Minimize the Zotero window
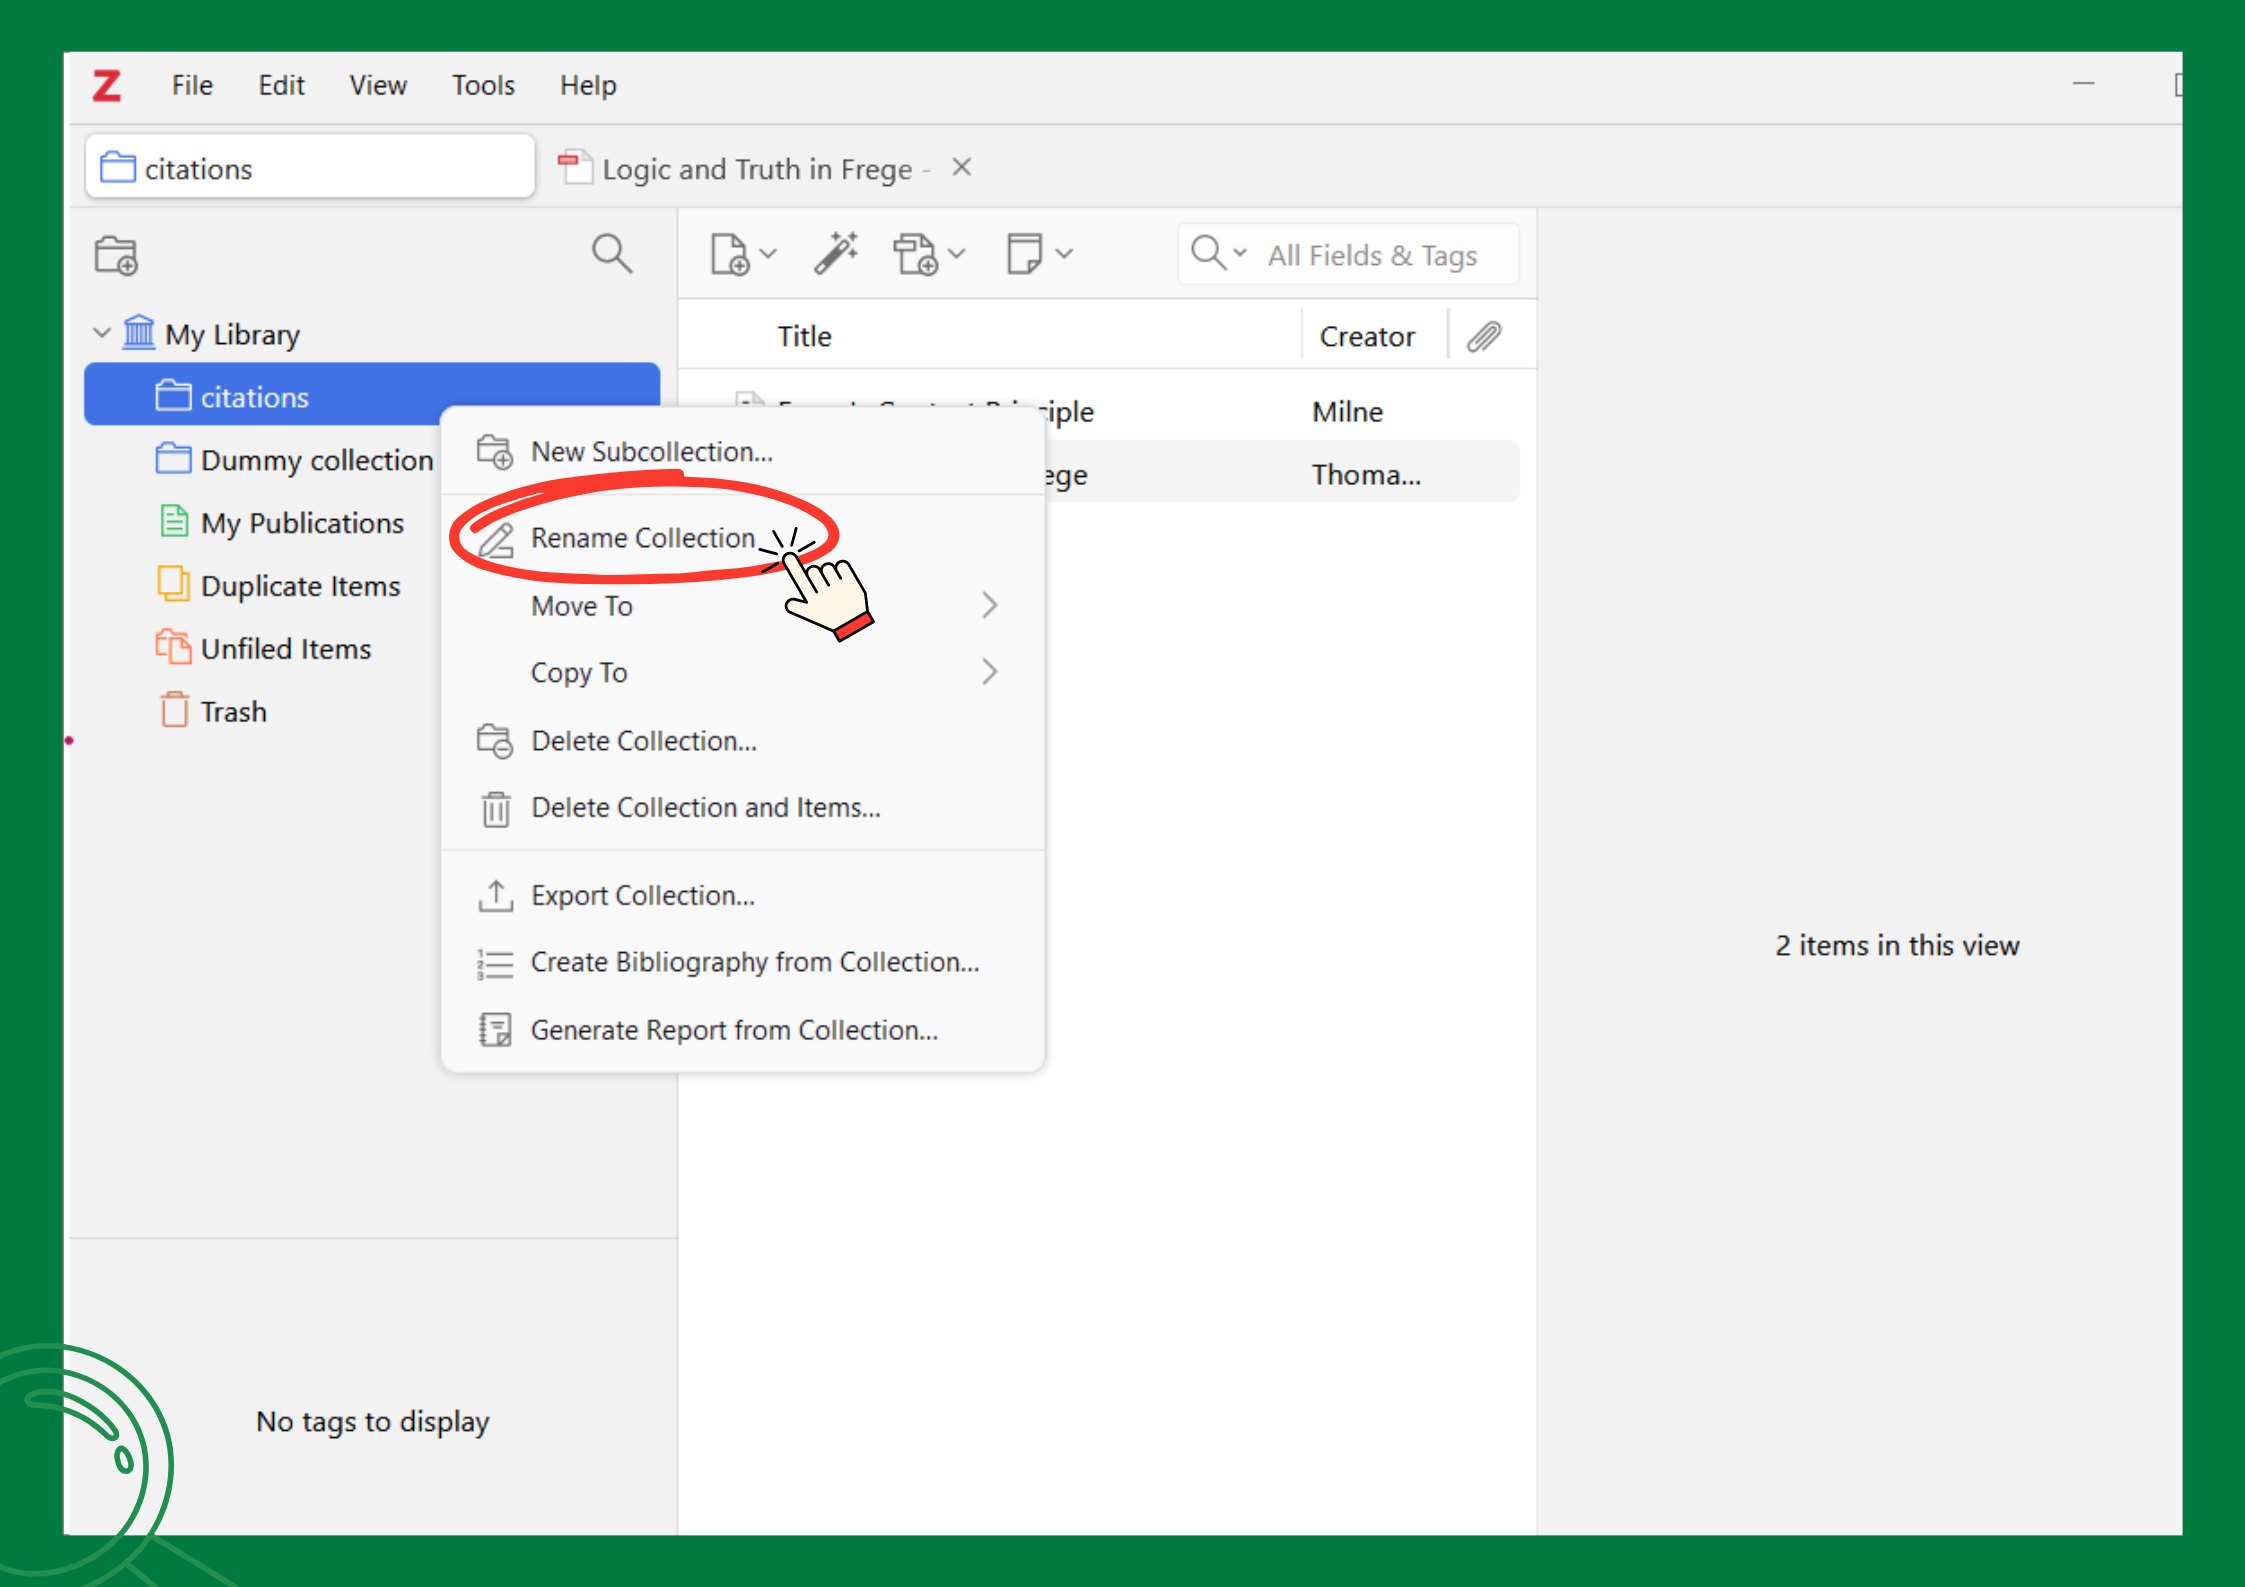 coord(2083,84)
